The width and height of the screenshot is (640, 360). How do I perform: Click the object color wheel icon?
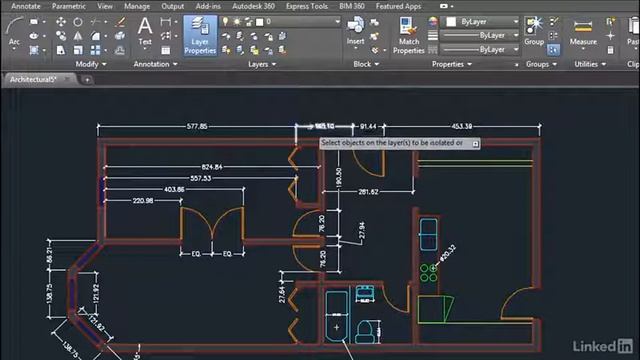(x=433, y=22)
